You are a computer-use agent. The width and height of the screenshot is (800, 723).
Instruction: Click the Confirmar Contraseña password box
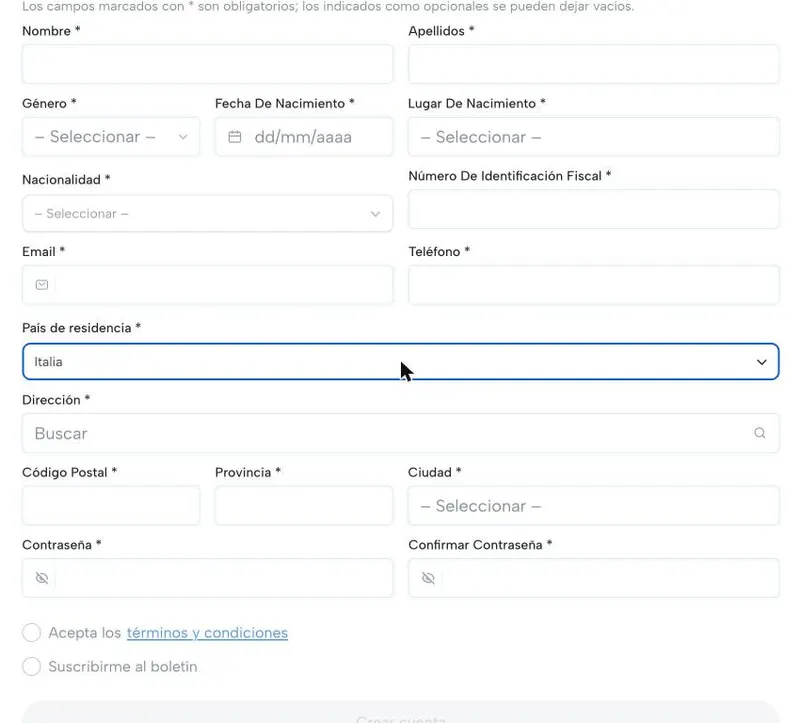(x=593, y=578)
